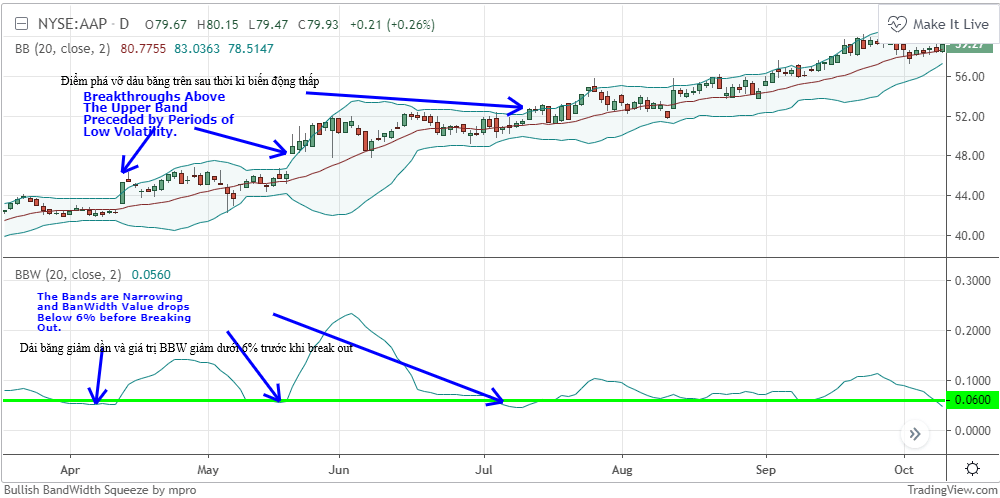Click the Vietnamese 'Điểm phá vỡ' annotation text
The height and width of the screenshot is (498, 1000).
click(x=189, y=81)
